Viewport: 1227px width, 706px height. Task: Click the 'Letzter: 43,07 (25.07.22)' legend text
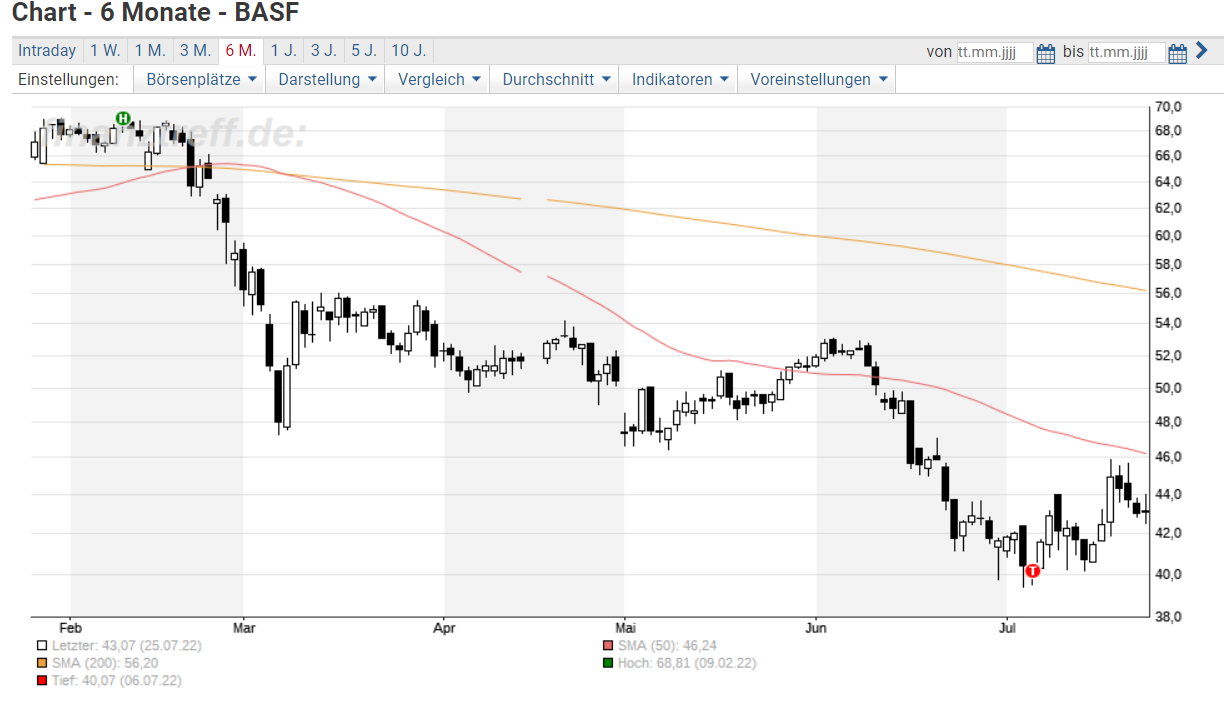(126, 646)
